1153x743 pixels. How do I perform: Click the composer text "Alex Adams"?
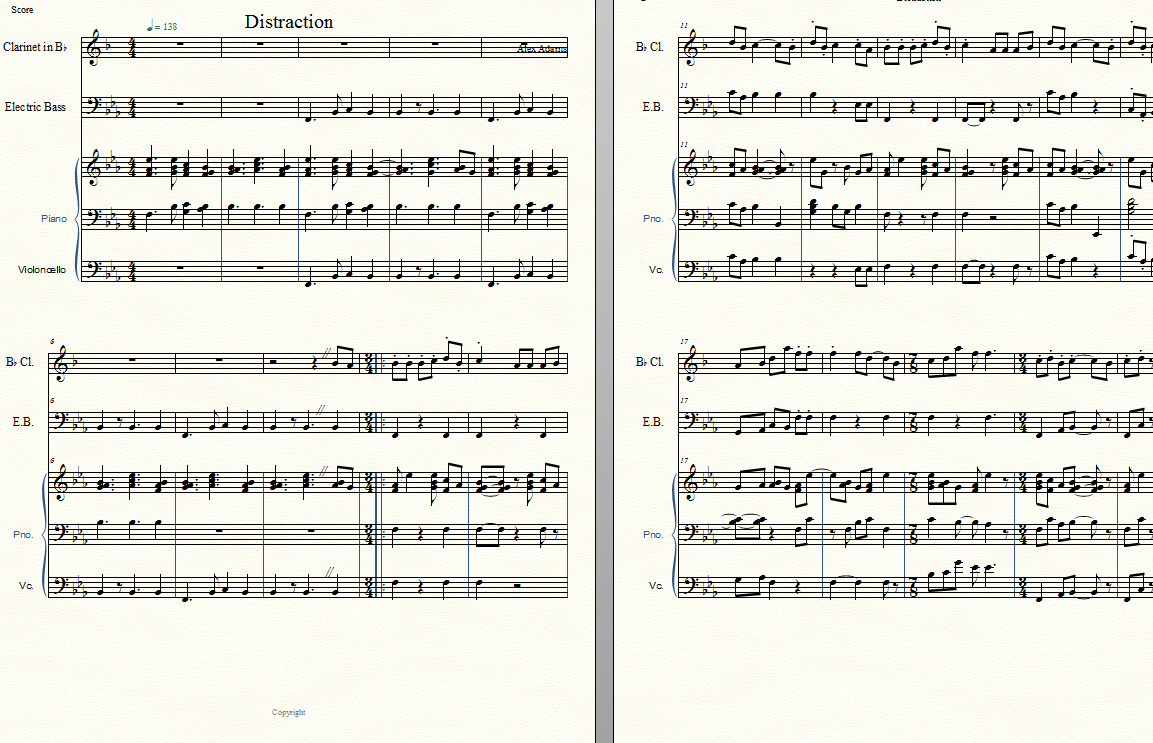click(x=542, y=49)
